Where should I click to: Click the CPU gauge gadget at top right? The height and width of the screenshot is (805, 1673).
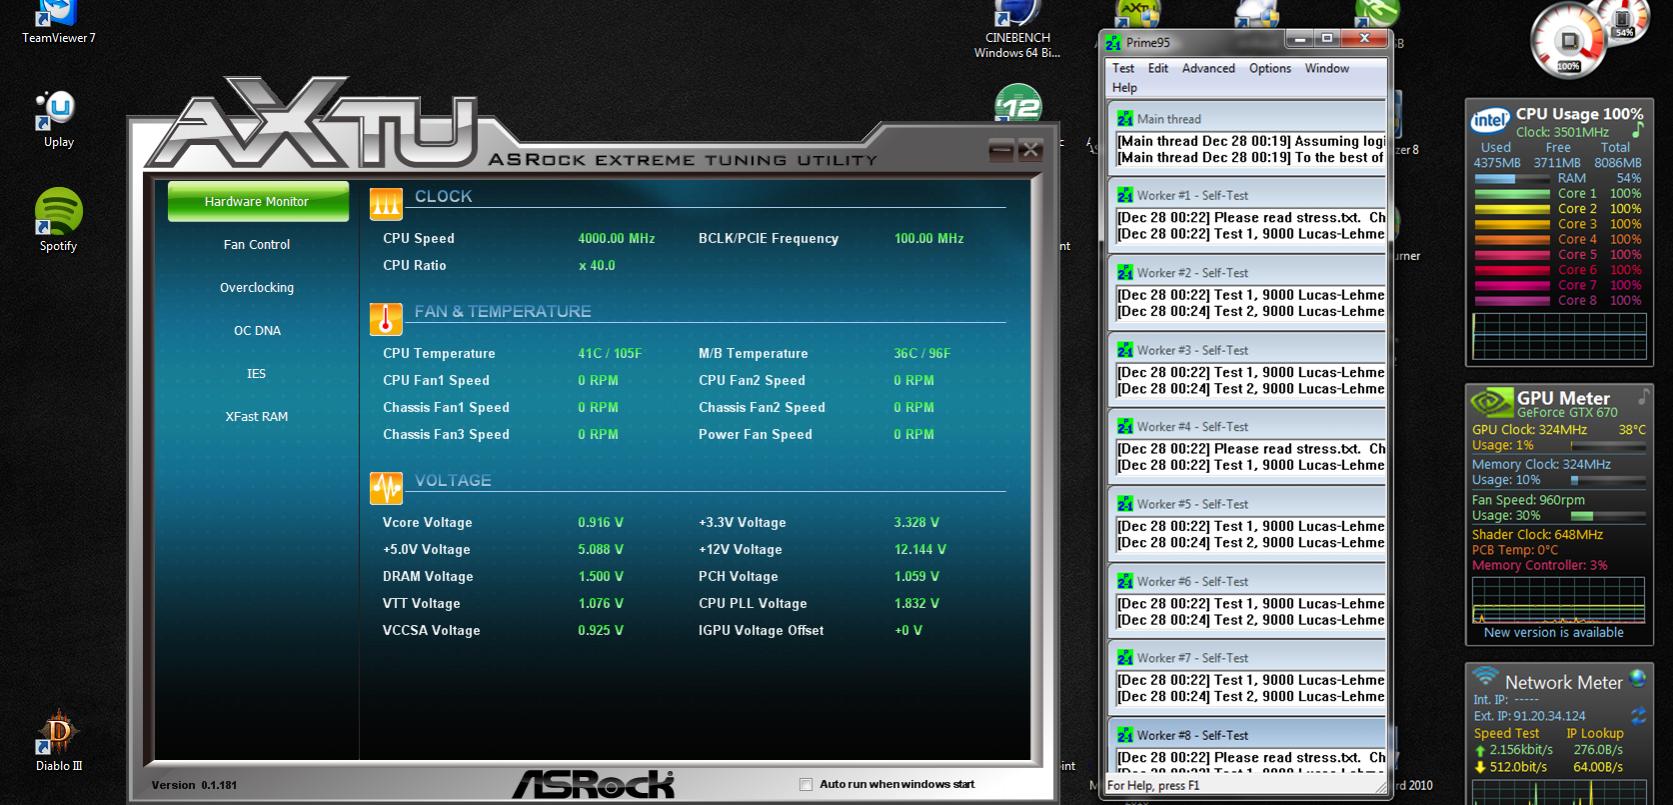1569,41
